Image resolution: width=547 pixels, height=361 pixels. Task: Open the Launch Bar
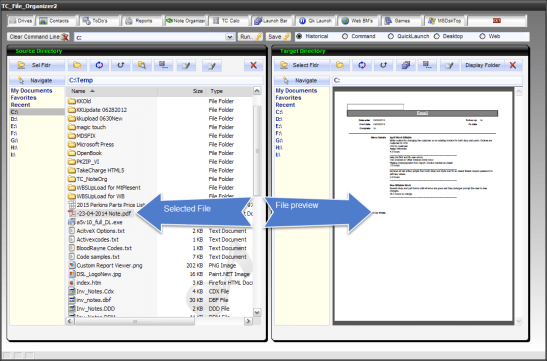(271, 21)
